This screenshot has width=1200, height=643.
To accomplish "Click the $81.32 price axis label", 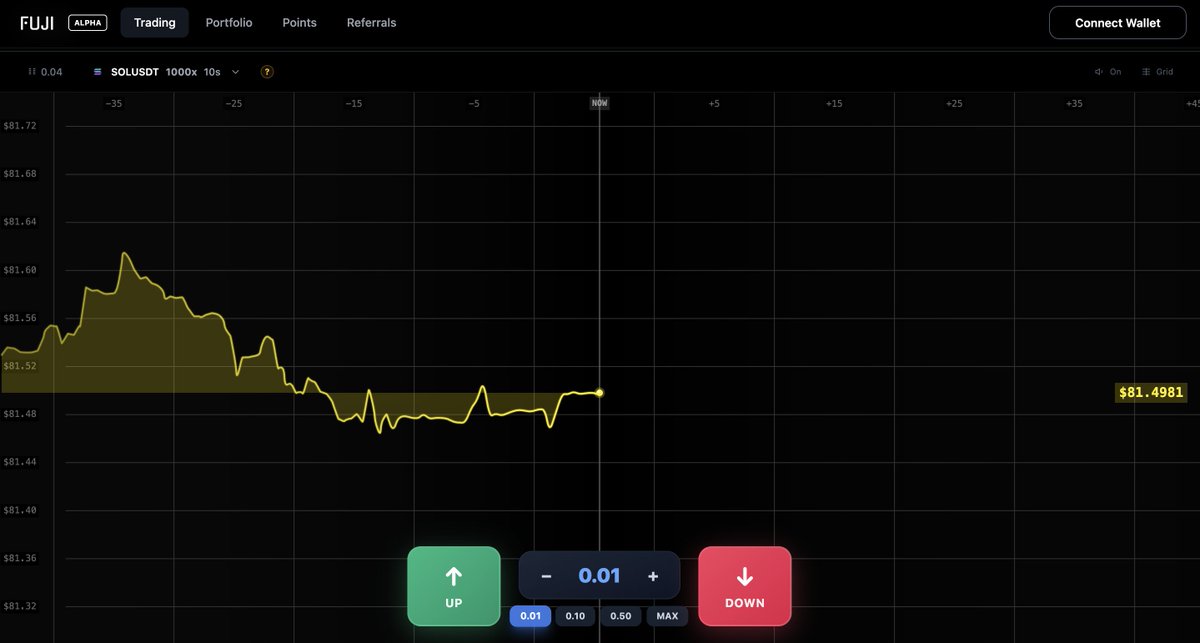I will (x=20, y=606).
